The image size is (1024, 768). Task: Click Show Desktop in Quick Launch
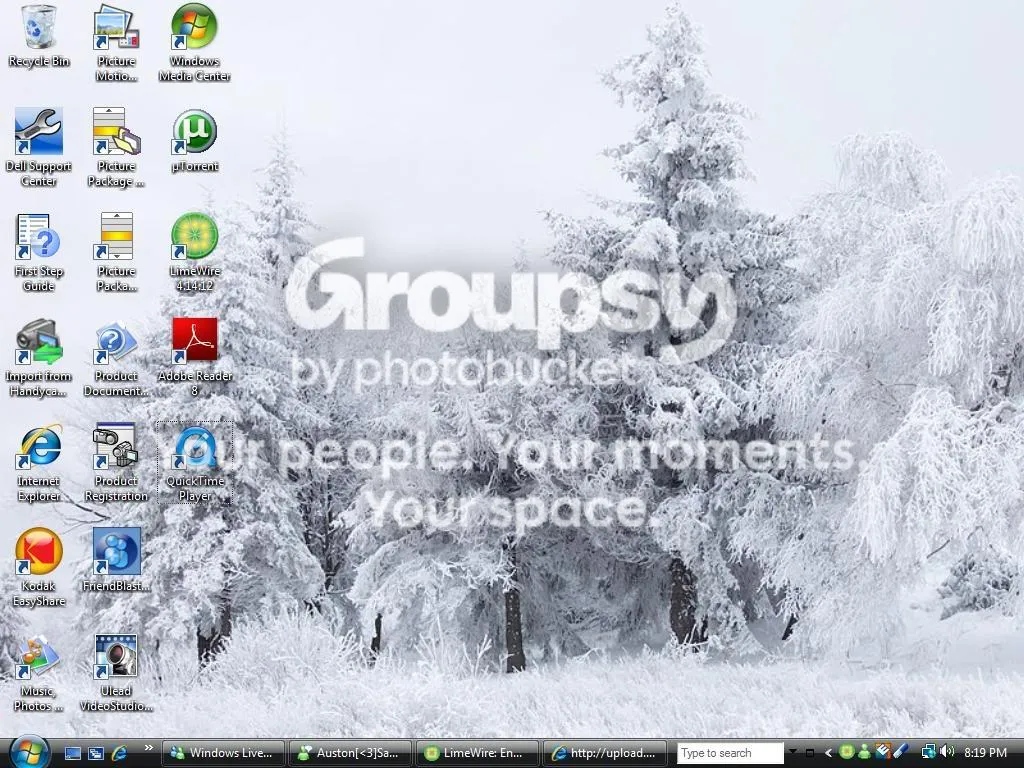tap(72, 753)
